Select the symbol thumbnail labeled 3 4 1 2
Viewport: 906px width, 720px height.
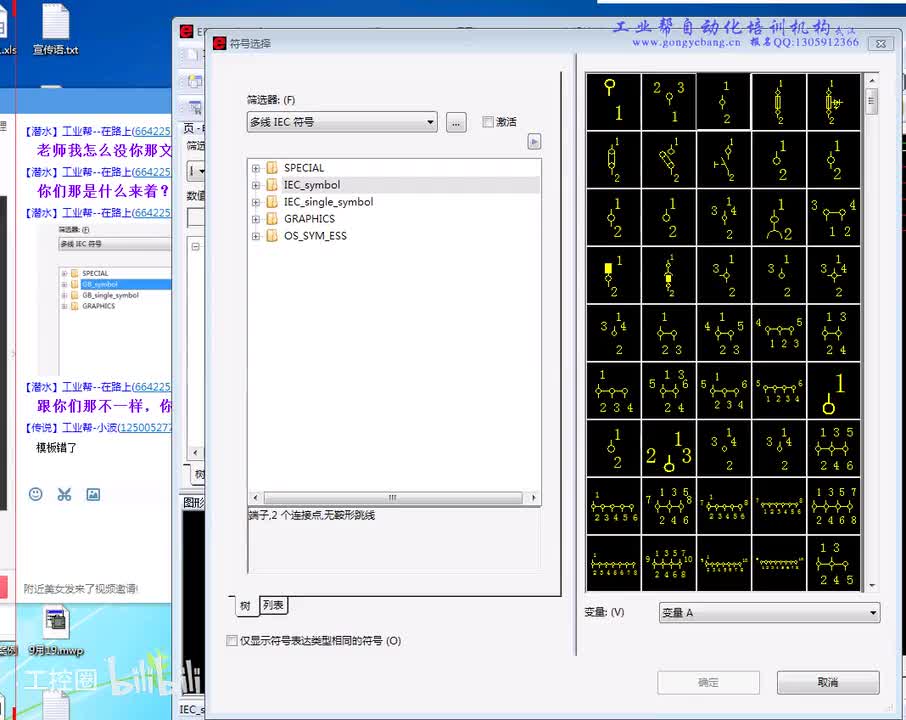coord(834,217)
